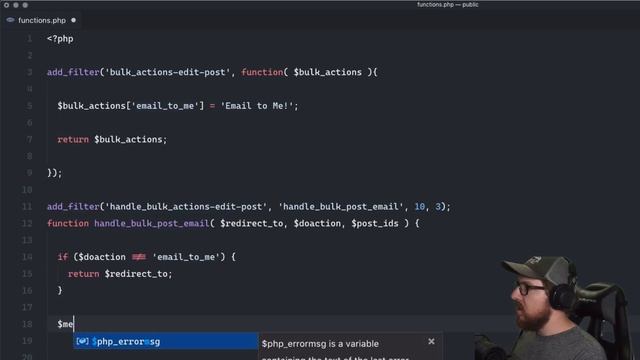Viewport: 640px width, 360px height.
Task: Click the 'handle_bulk_actions-edit-post' string
Action: click(x=186, y=207)
